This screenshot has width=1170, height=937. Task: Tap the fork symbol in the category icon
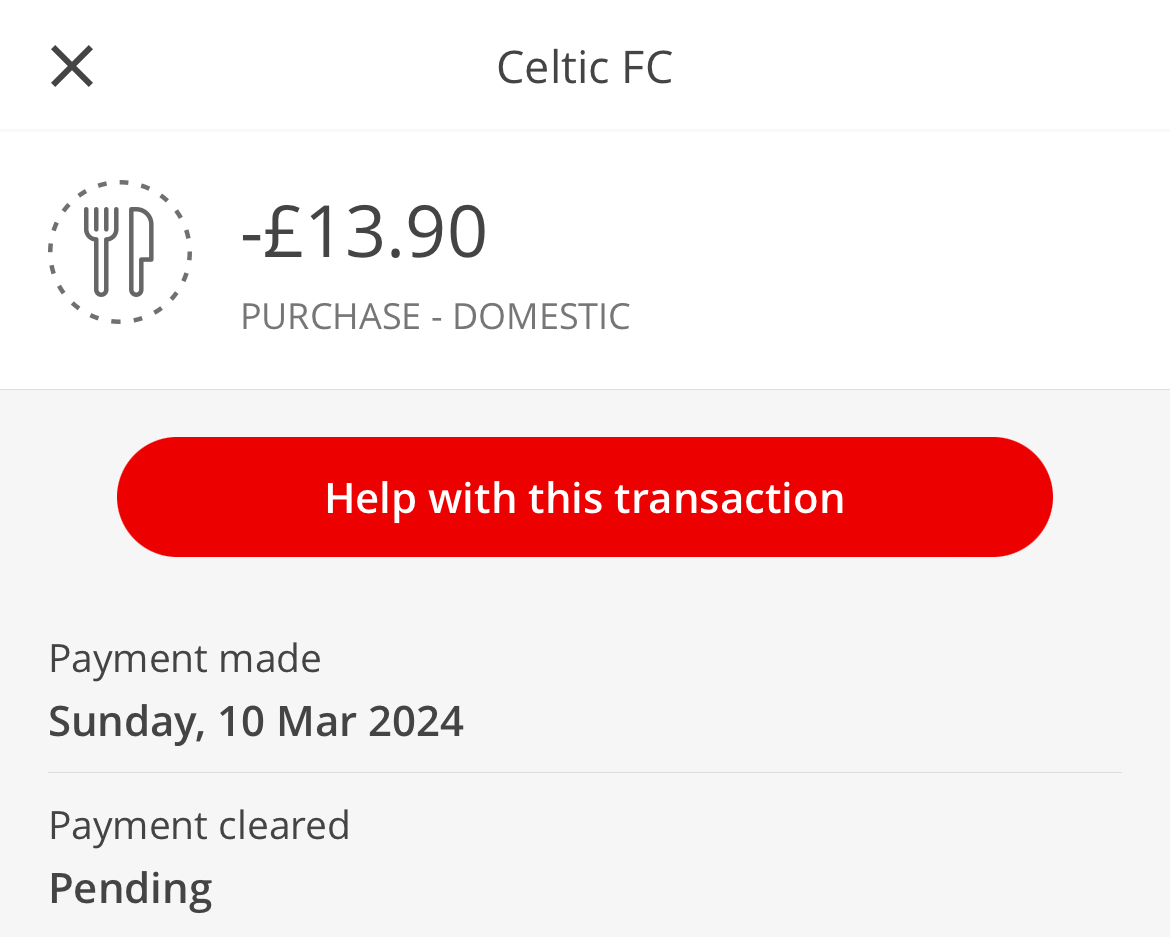101,251
